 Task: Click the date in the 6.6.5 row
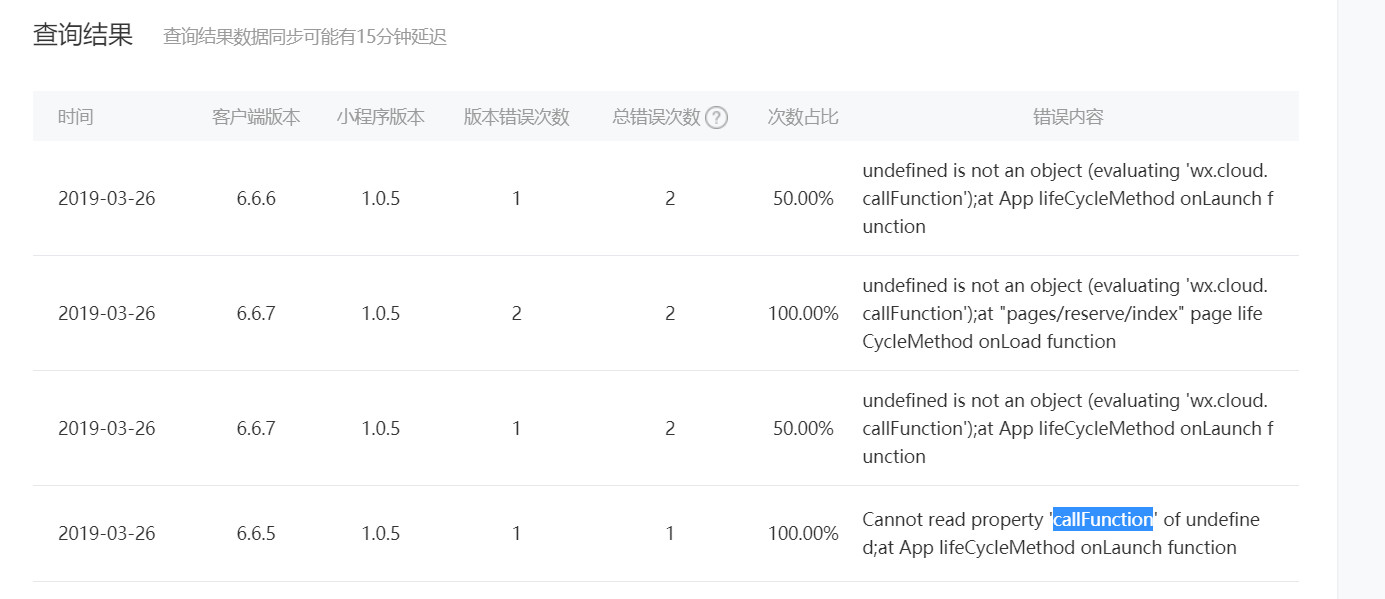107,533
